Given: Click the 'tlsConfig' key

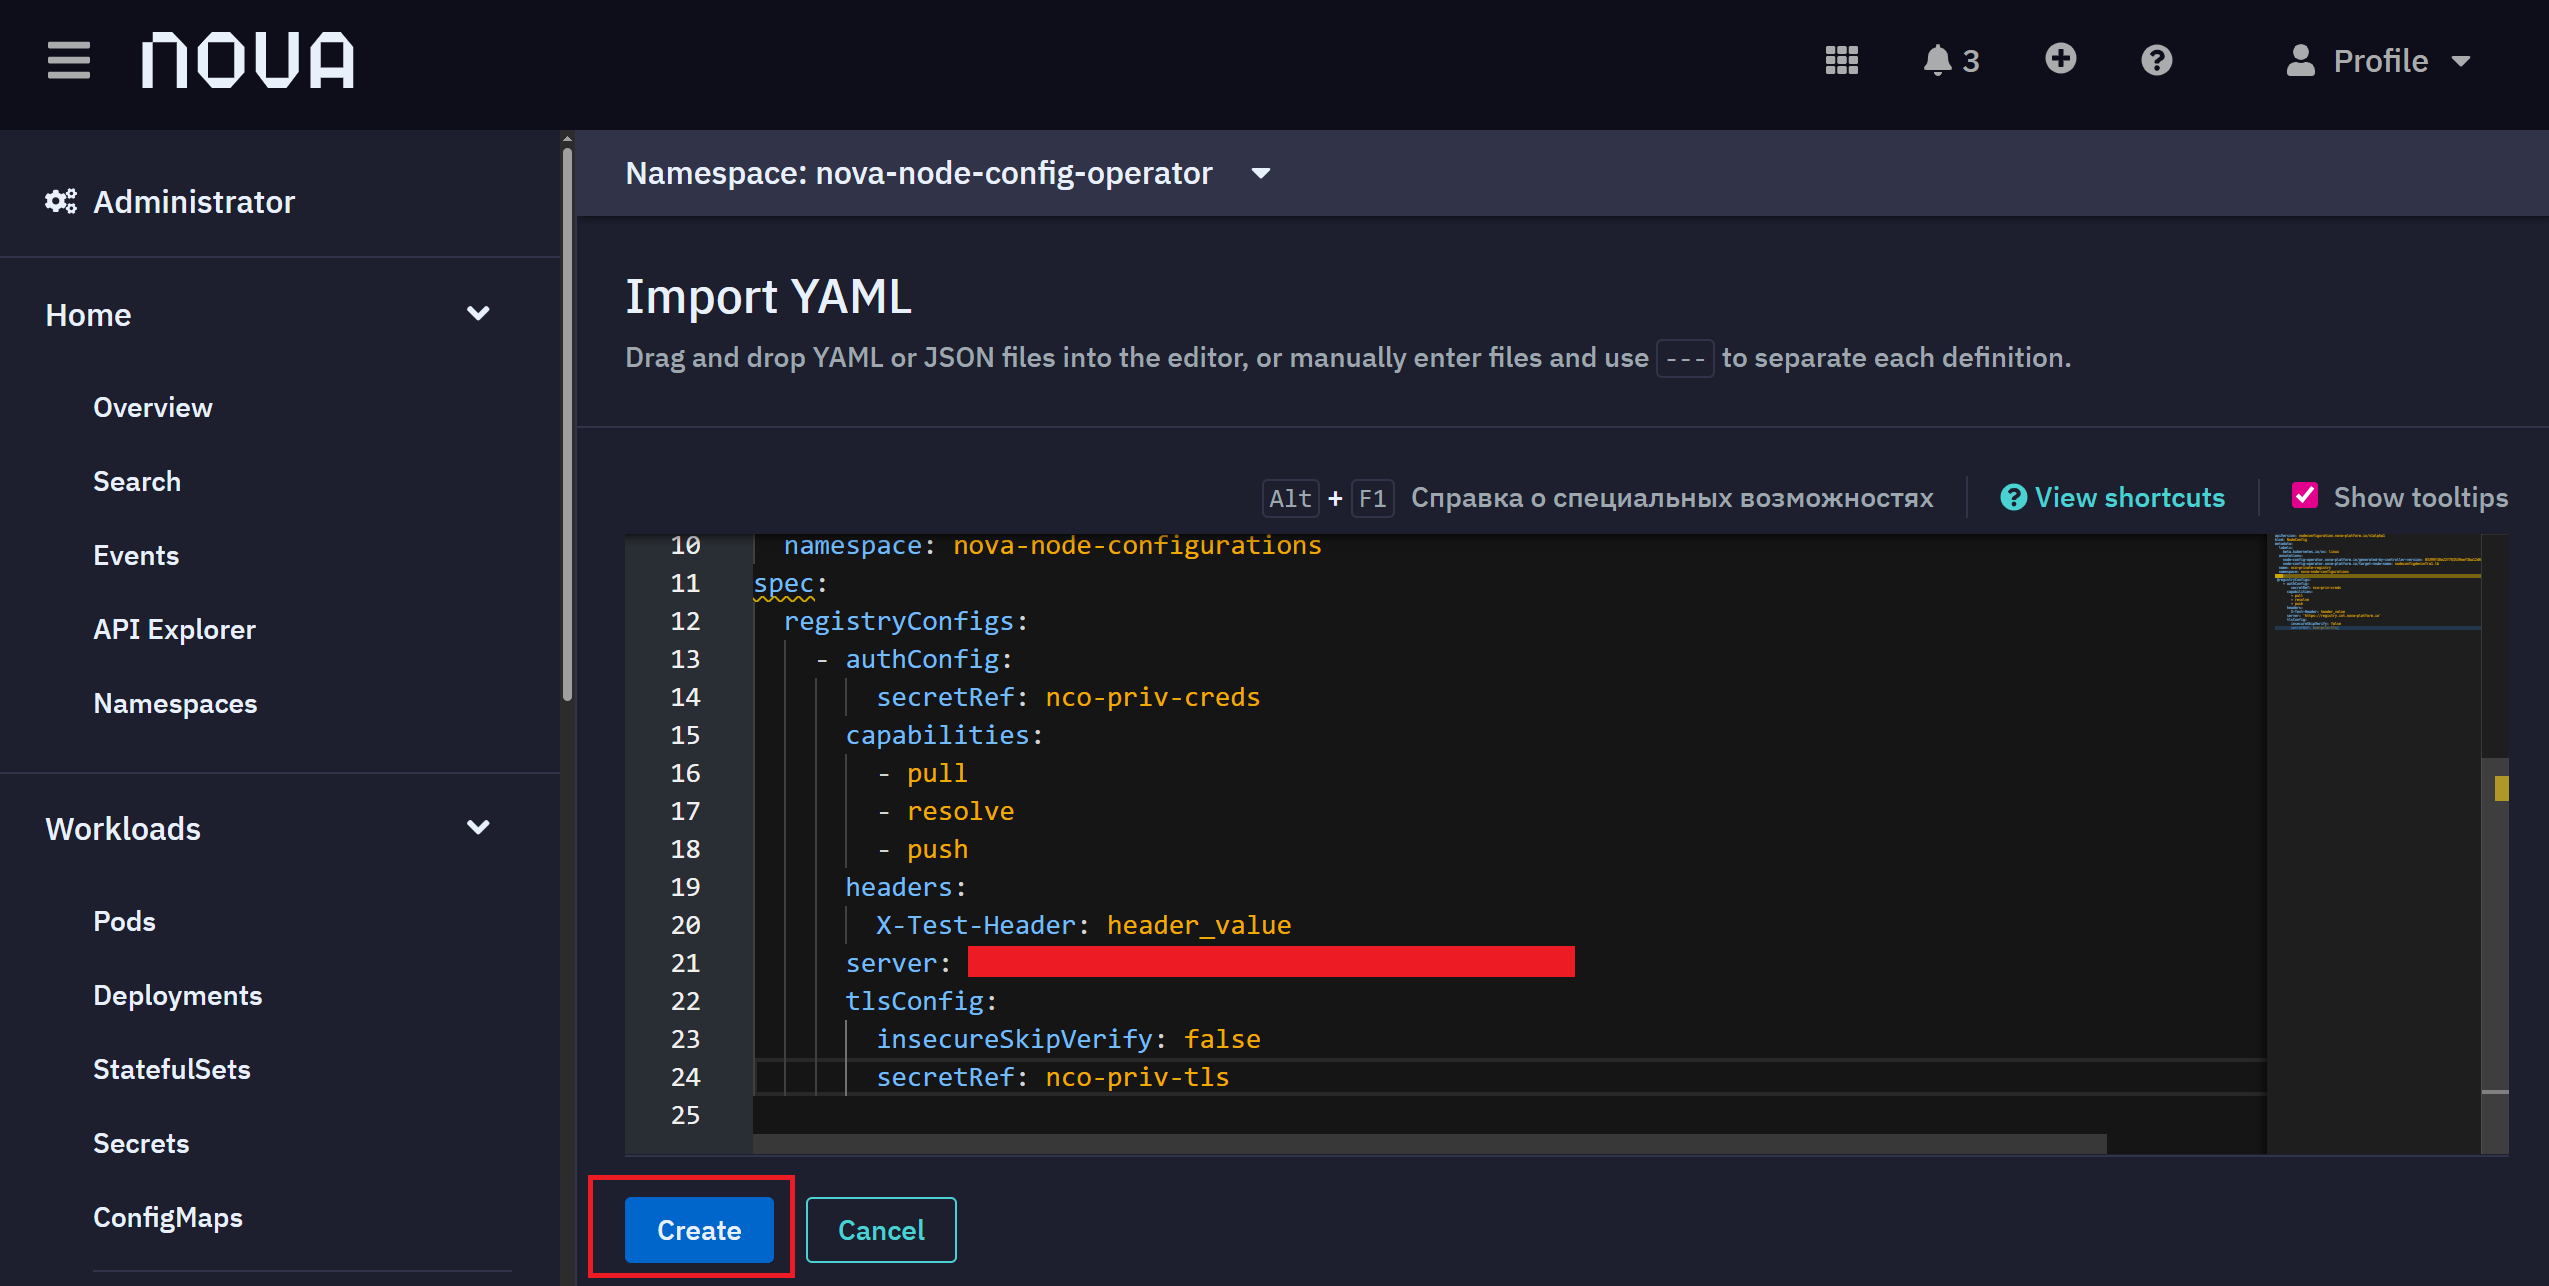Looking at the screenshot, I should 914,1001.
